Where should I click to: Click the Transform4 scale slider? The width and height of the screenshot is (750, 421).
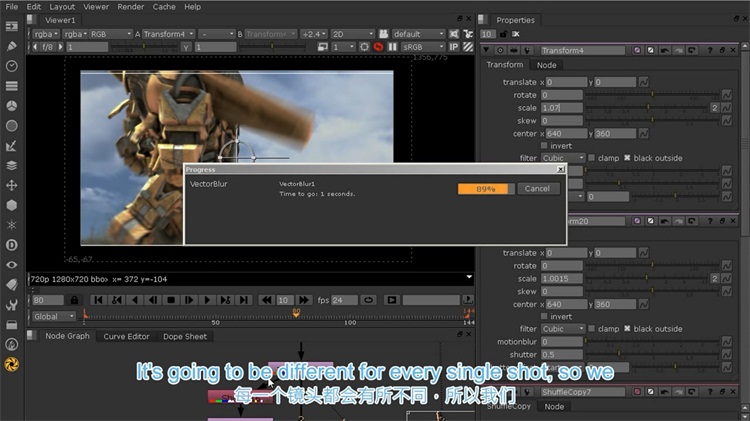(646, 108)
